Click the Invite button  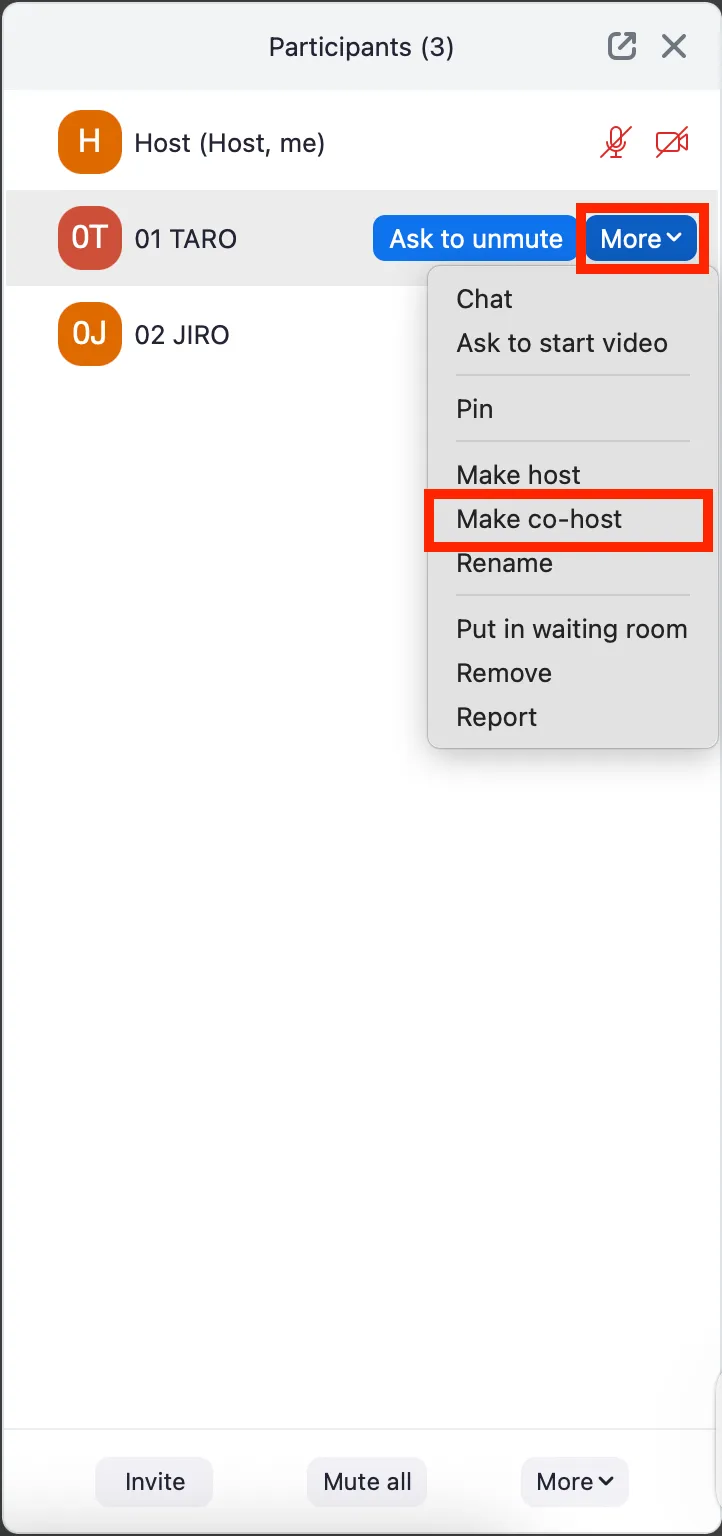tap(155, 1482)
